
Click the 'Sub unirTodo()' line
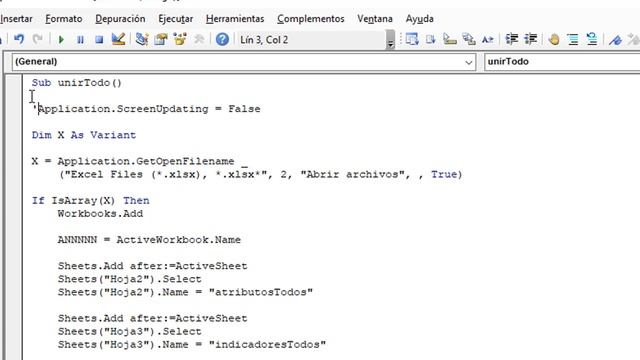[x=77, y=83]
